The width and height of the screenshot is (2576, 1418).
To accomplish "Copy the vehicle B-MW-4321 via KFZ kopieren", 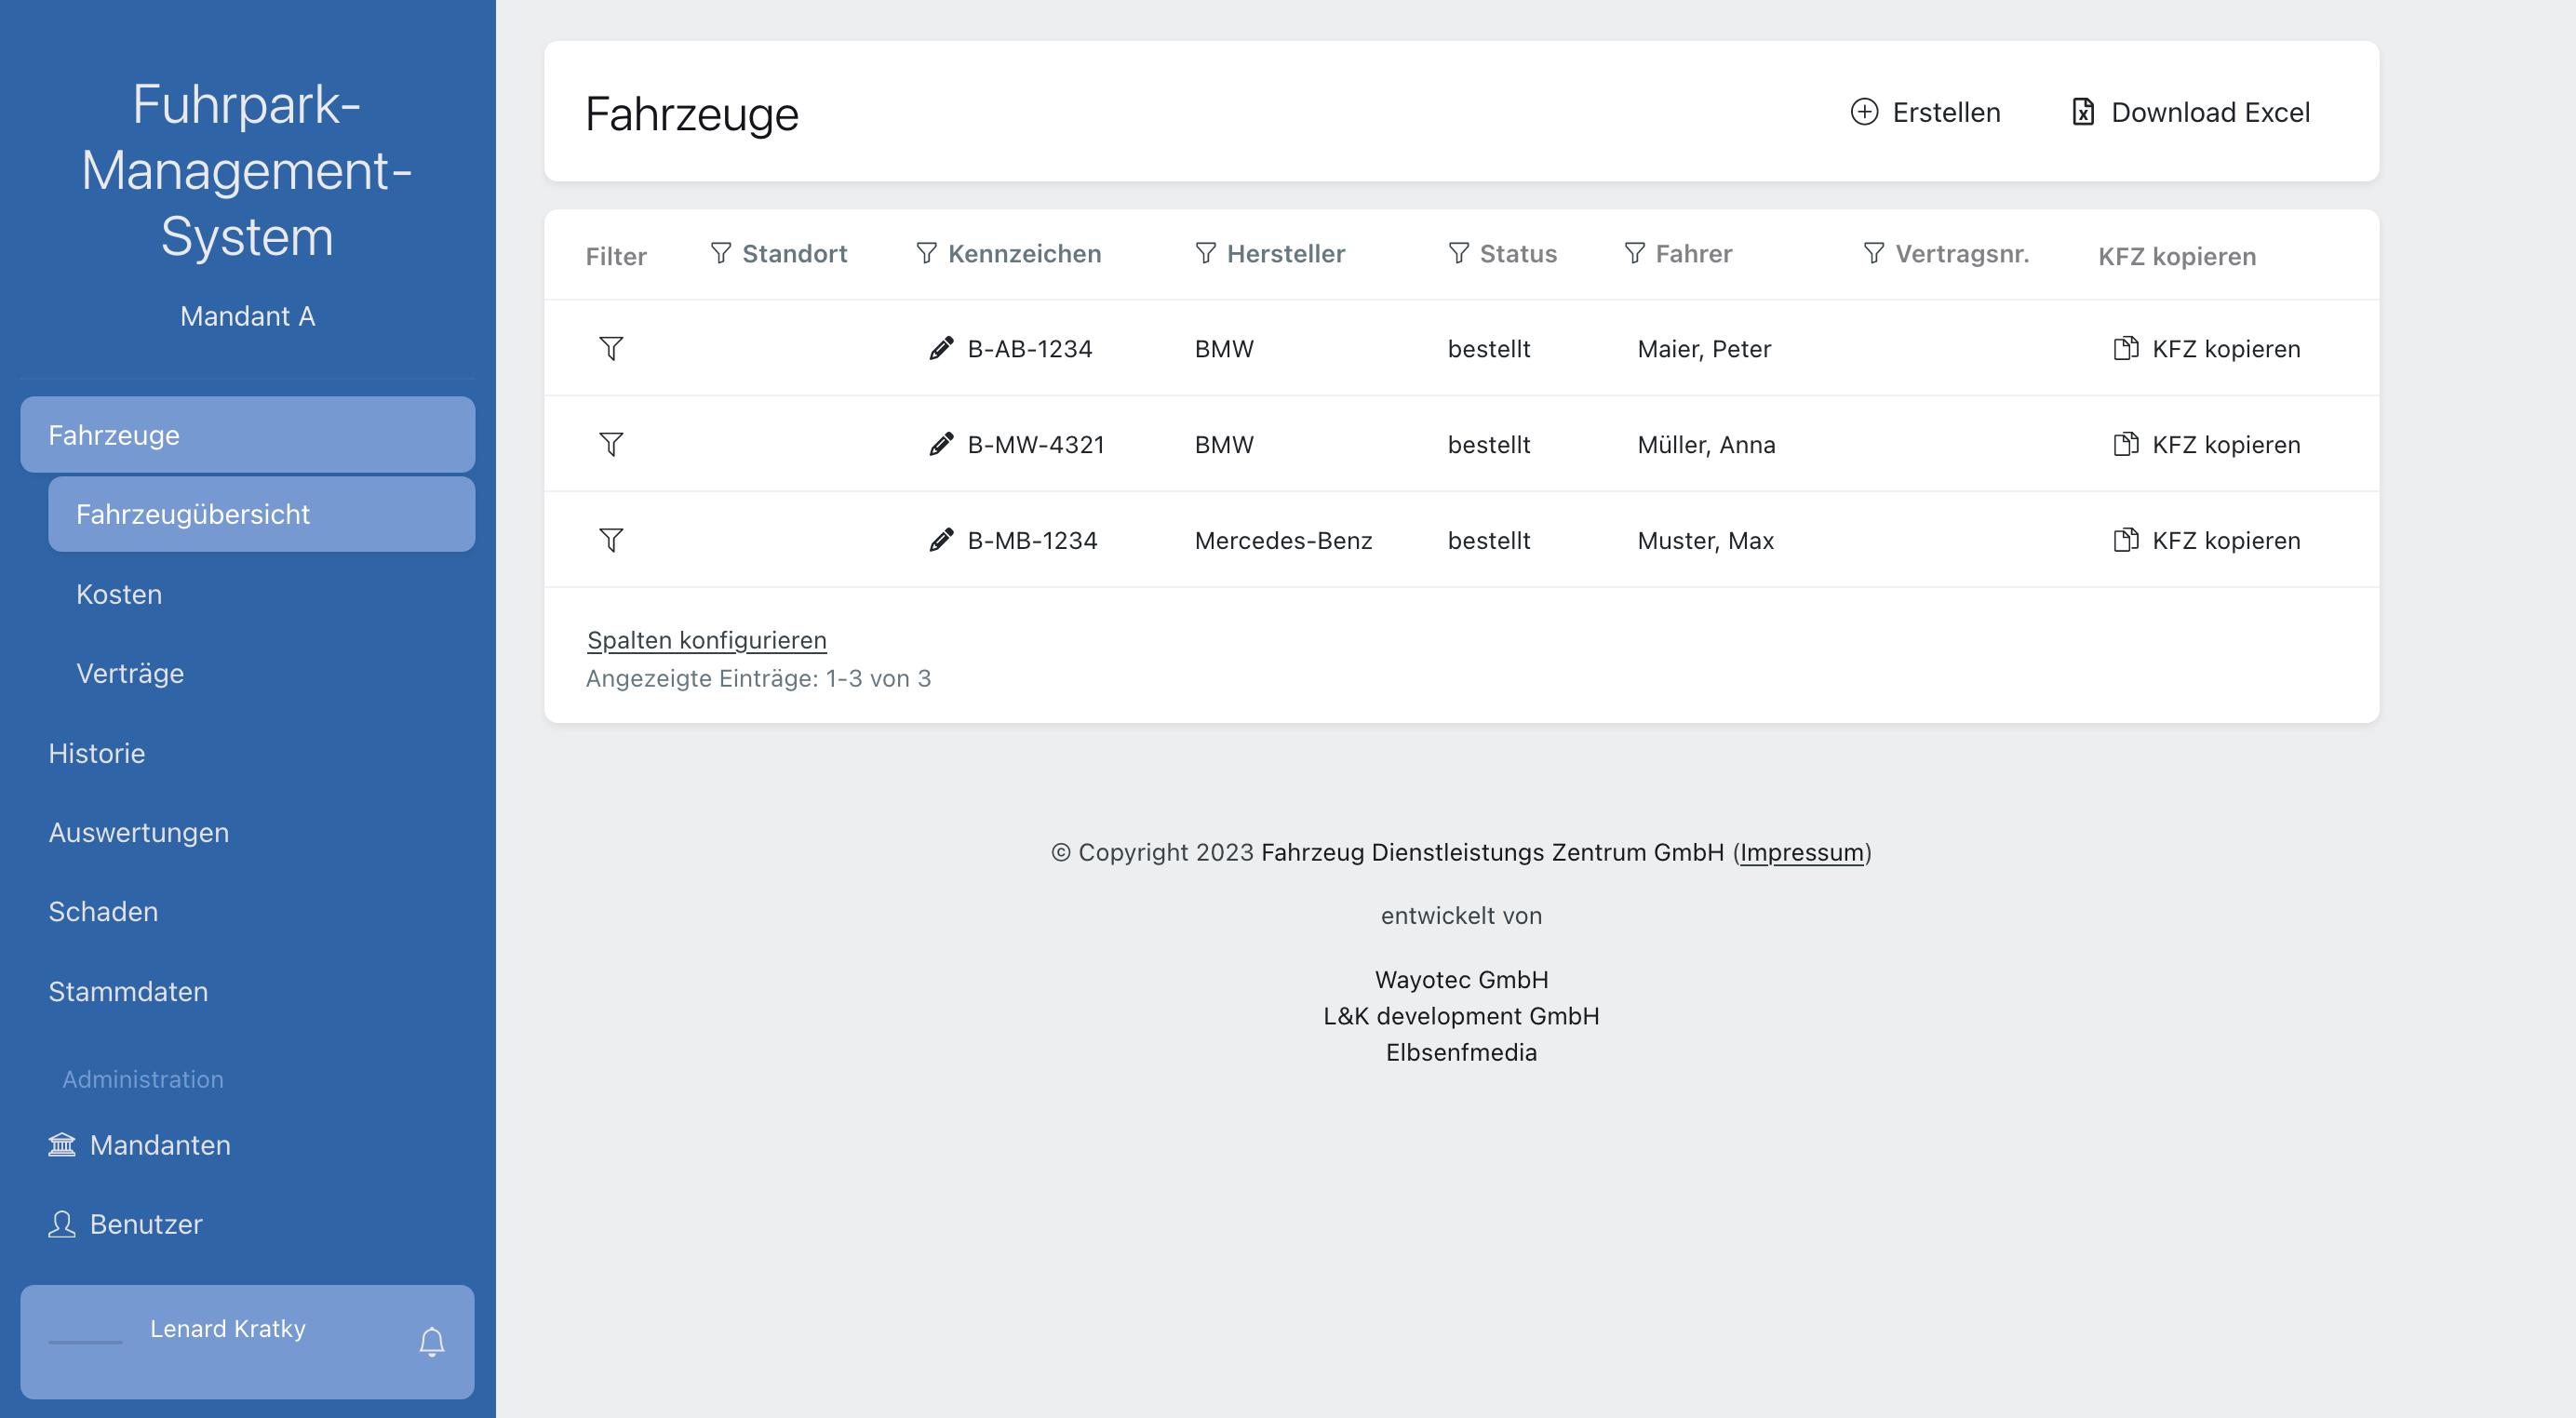I will pos(2207,444).
